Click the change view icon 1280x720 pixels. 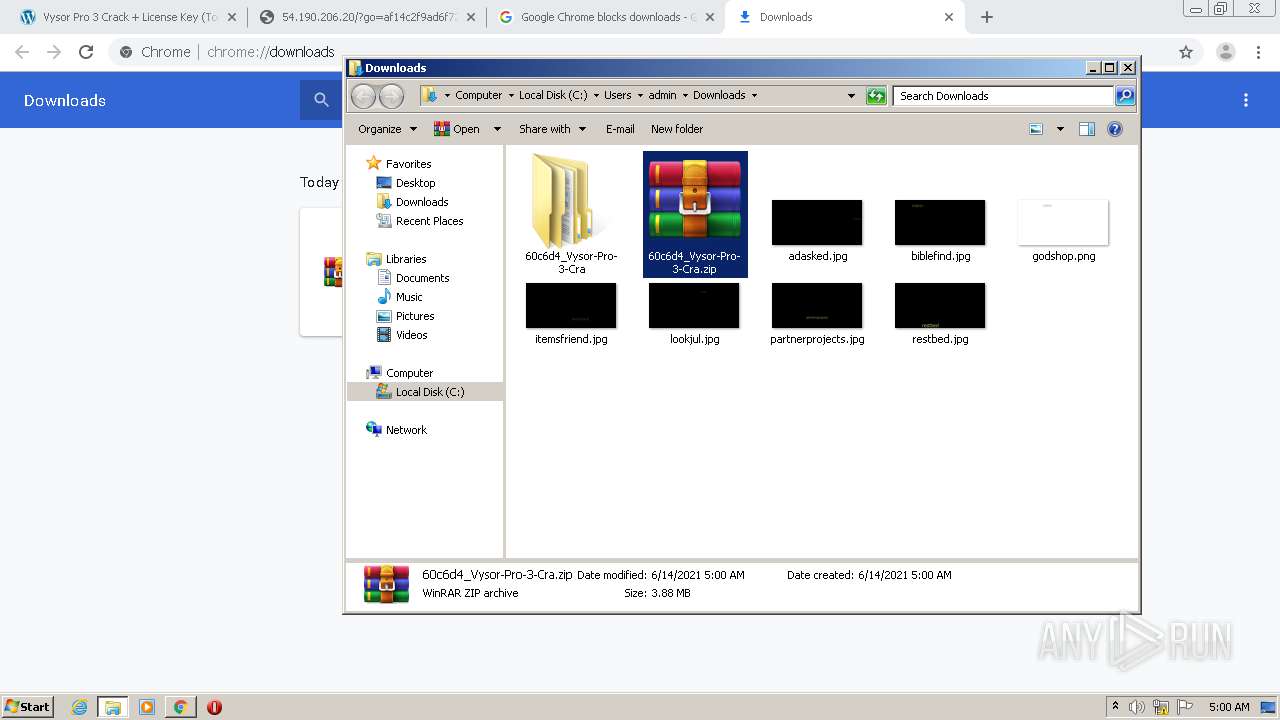point(1036,129)
